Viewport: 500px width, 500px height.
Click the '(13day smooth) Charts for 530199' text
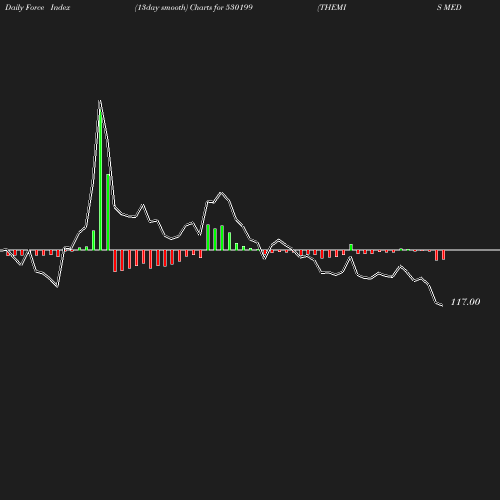194,8
